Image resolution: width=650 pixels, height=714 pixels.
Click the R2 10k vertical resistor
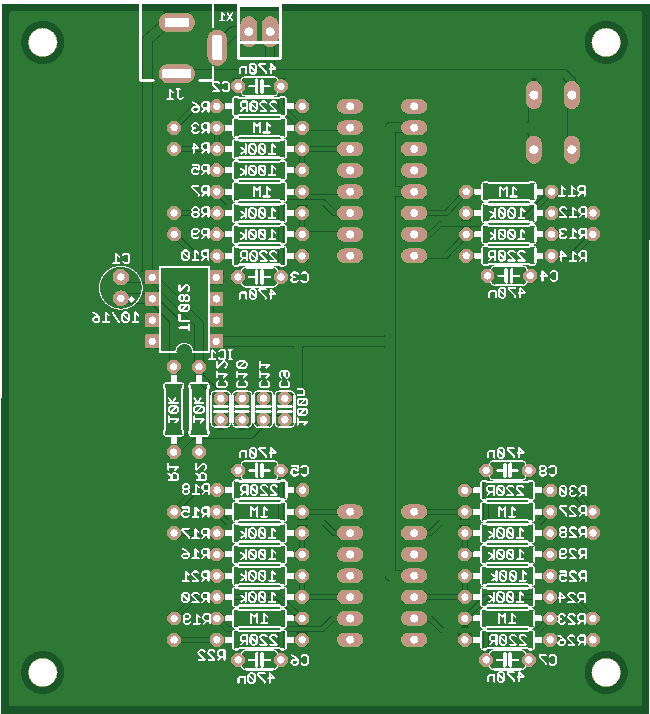(x=199, y=409)
